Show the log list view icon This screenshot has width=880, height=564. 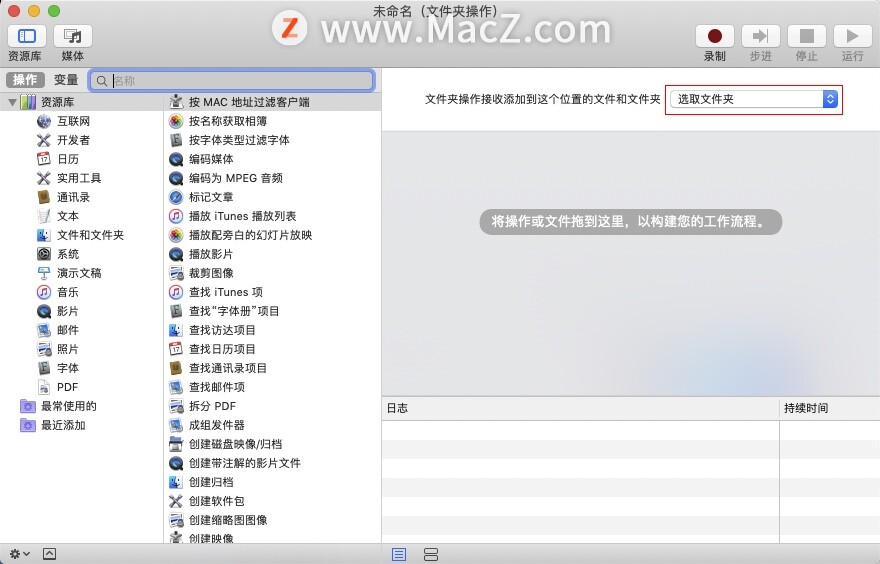(x=399, y=554)
